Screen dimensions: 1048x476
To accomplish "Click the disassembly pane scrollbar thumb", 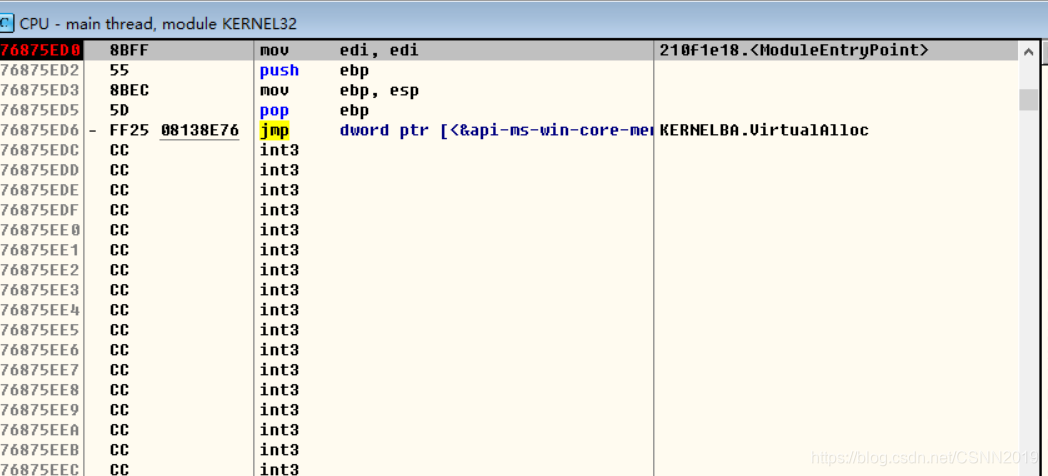I will coord(1028,100).
